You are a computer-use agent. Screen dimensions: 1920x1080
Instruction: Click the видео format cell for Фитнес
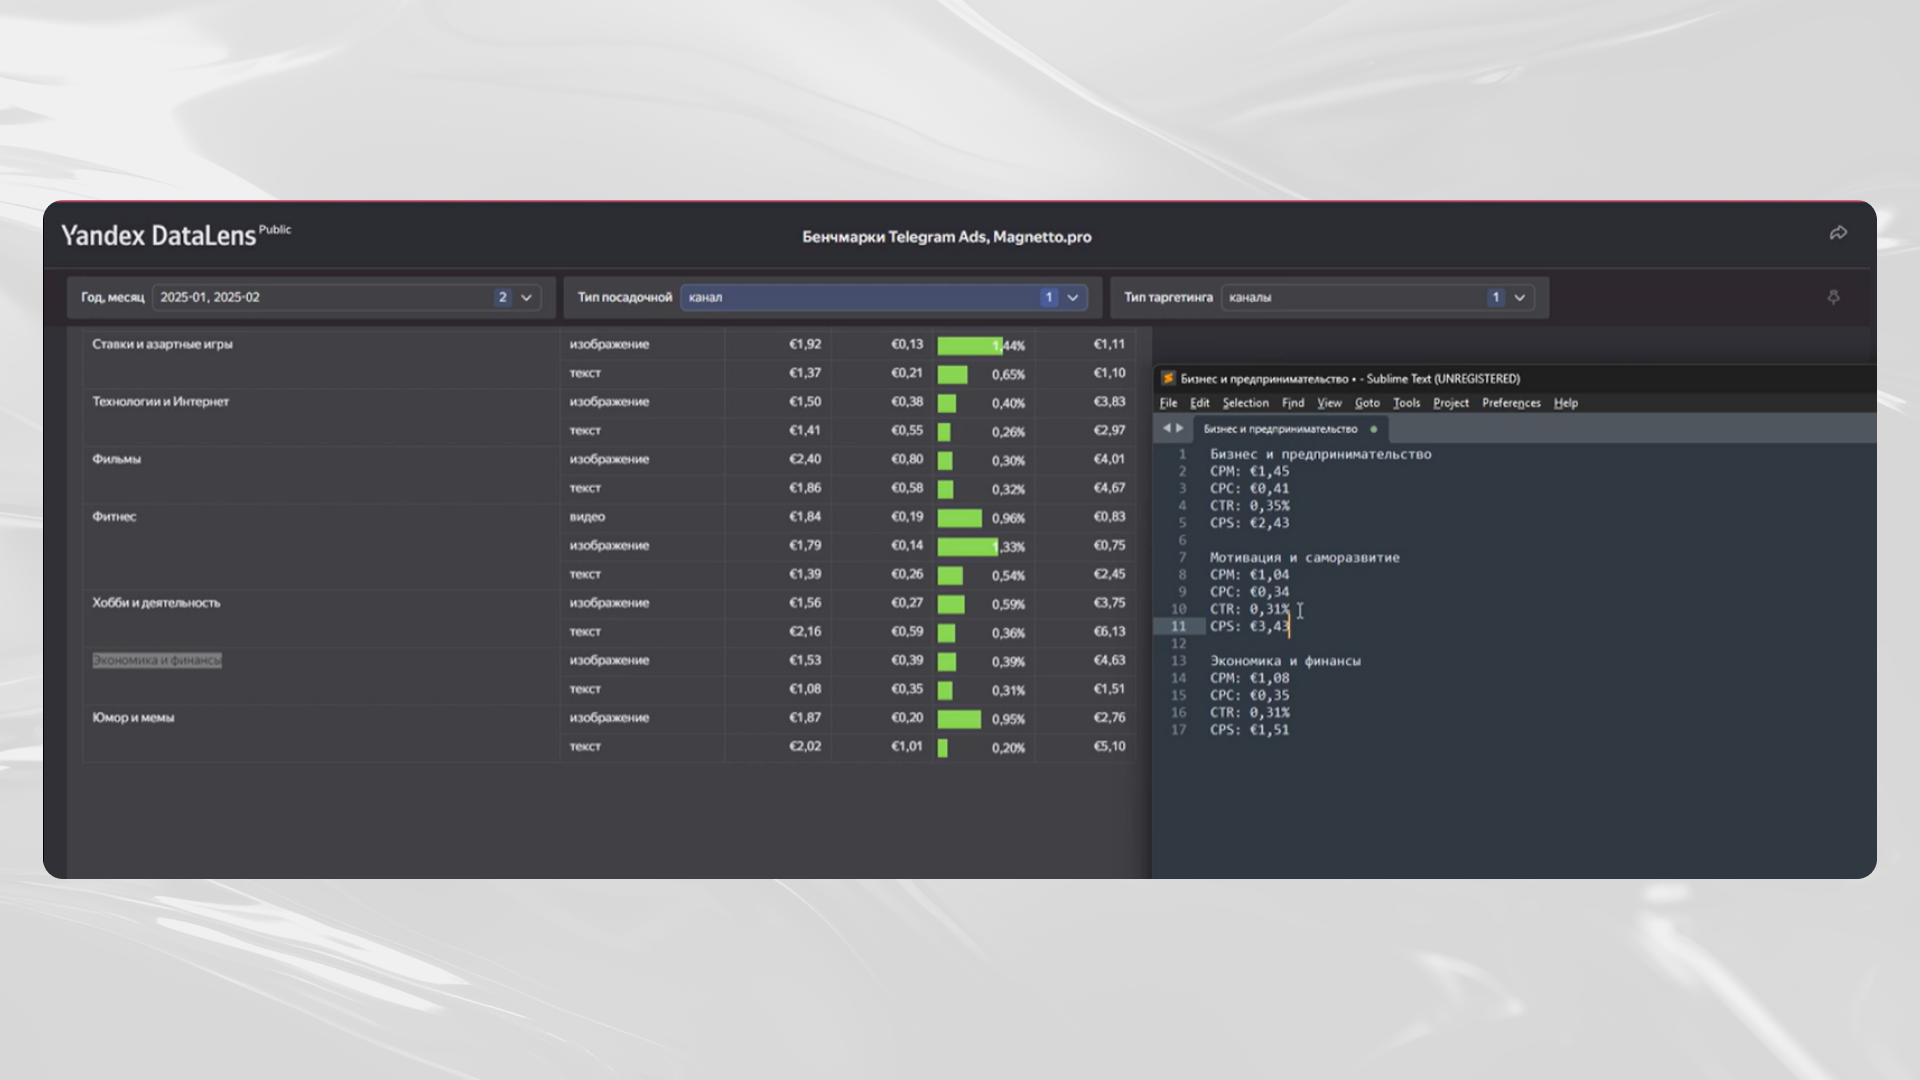click(587, 517)
